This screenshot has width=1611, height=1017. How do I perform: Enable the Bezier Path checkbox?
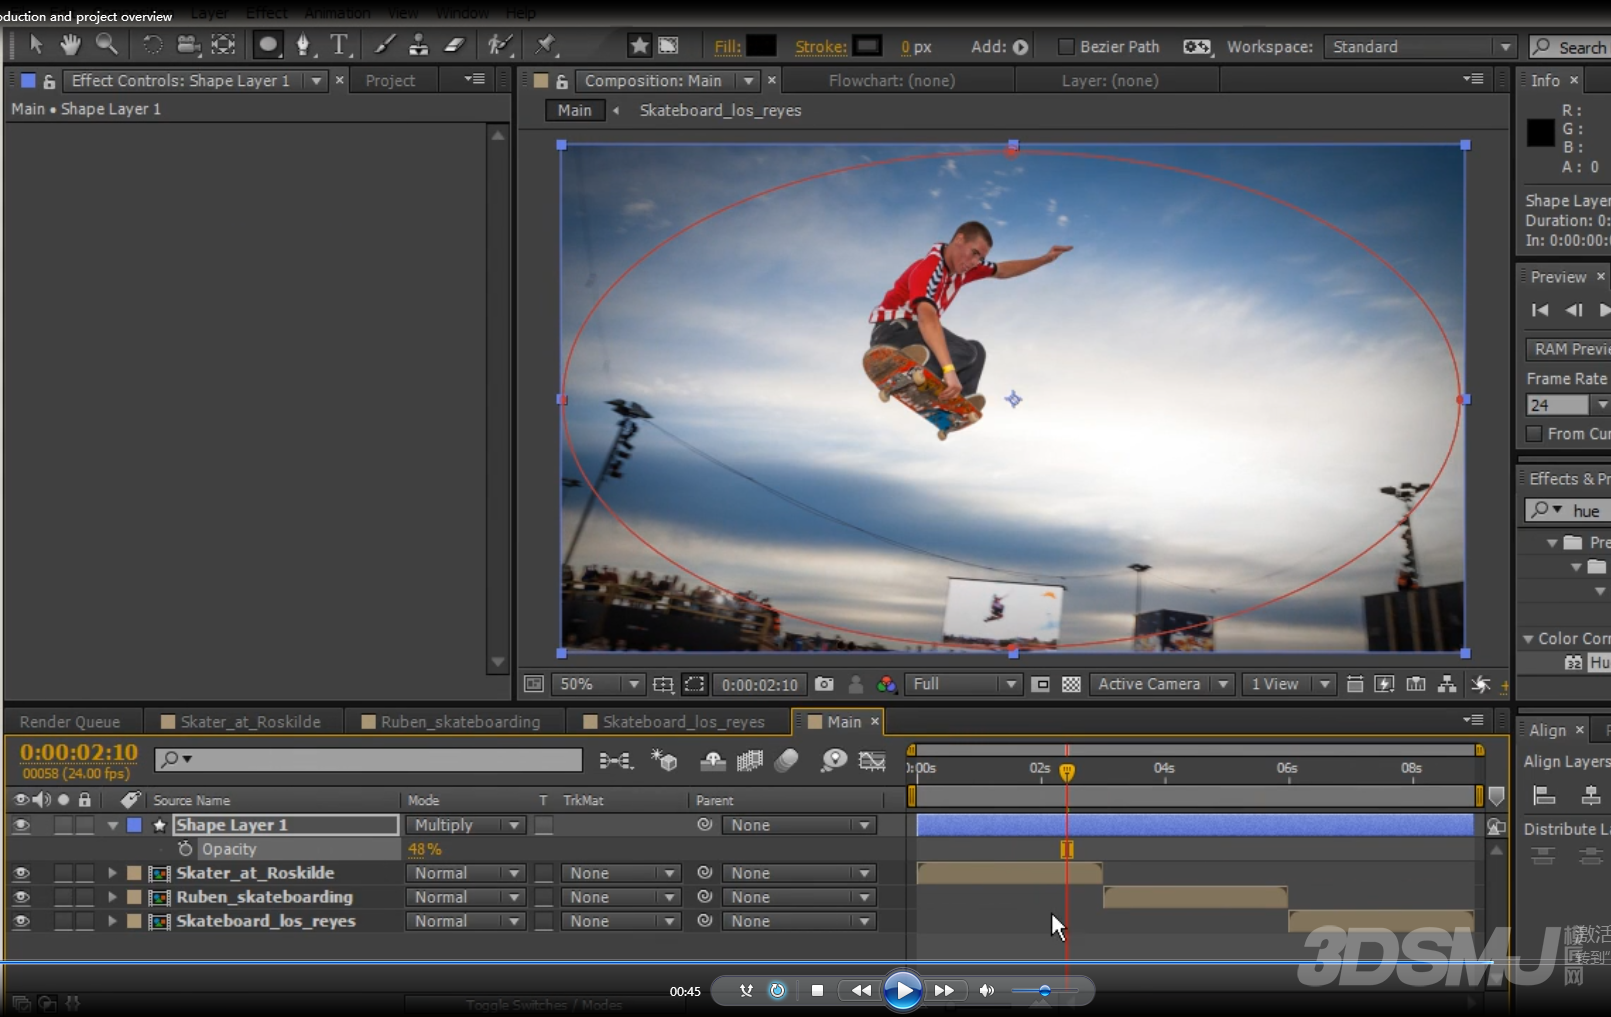(x=1066, y=46)
